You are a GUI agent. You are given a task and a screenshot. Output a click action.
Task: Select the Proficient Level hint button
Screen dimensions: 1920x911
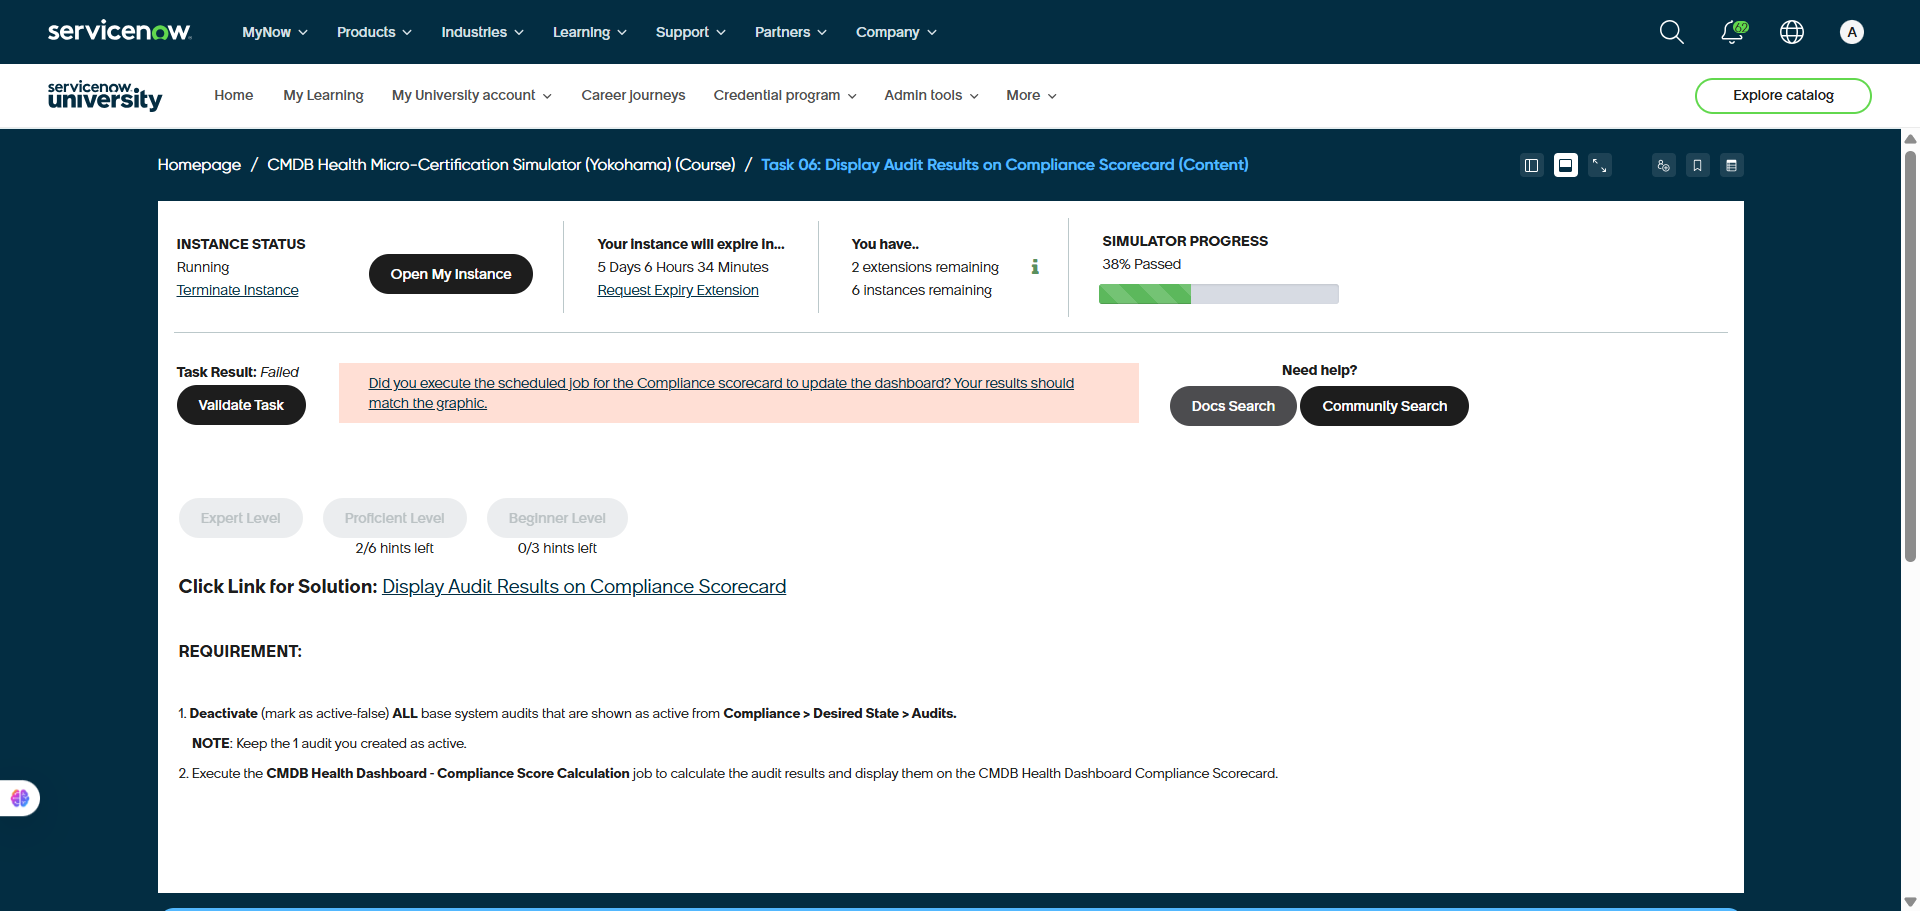395,518
